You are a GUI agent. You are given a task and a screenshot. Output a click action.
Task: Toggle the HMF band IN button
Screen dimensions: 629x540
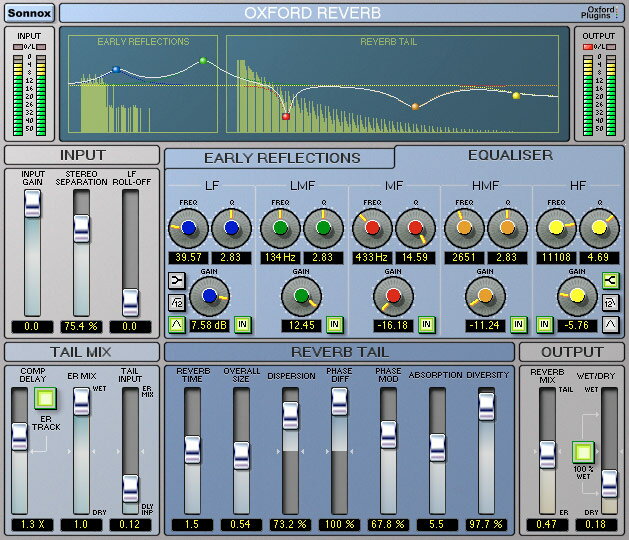tap(518, 324)
